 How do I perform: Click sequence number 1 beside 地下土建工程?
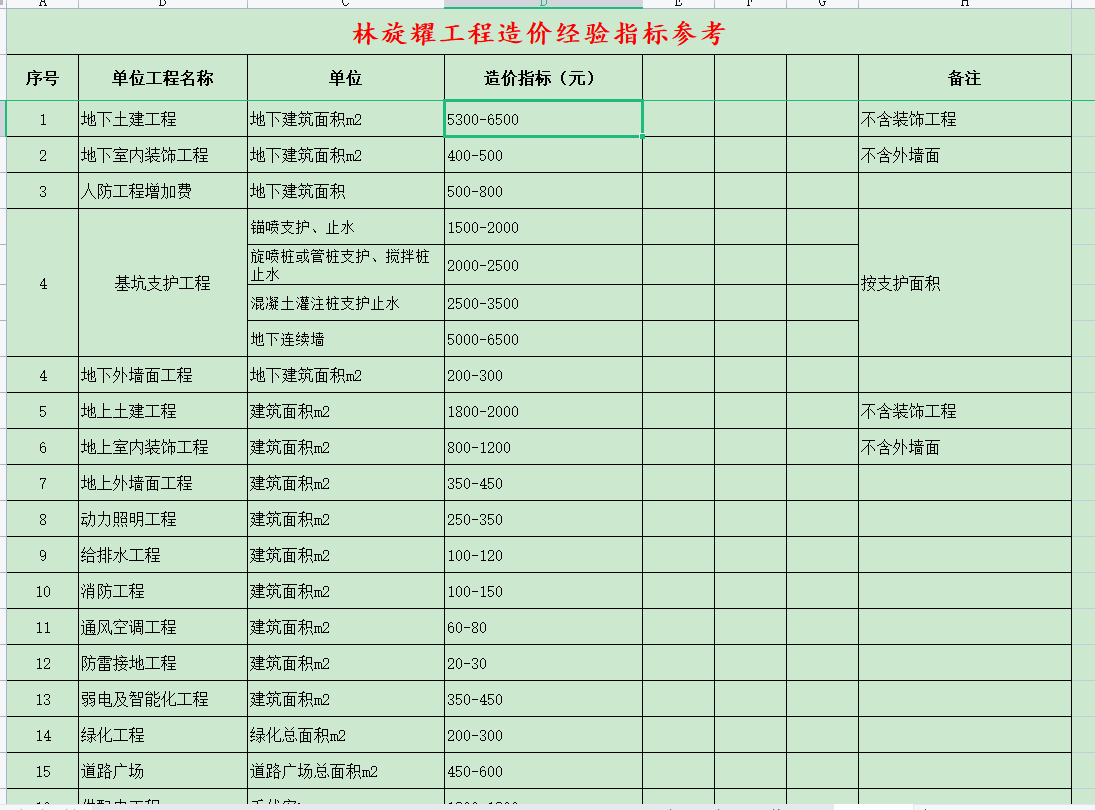(x=43, y=119)
